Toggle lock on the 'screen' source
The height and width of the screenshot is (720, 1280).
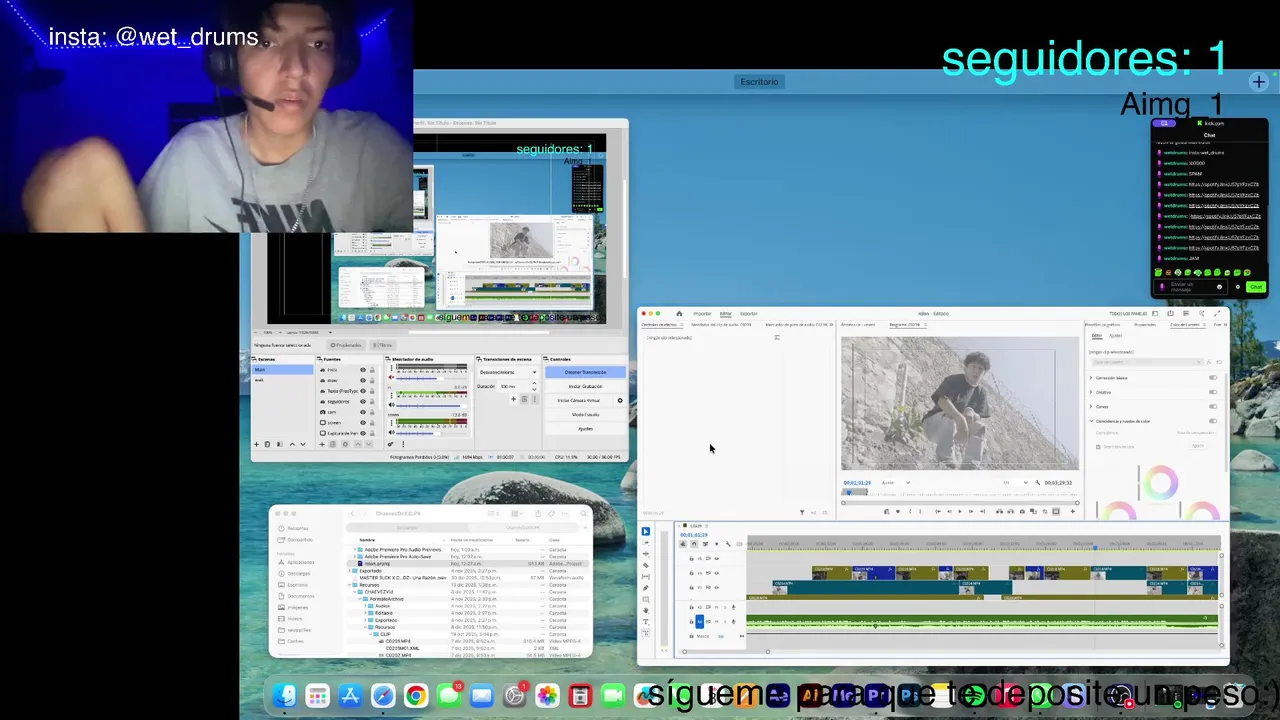pos(372,423)
